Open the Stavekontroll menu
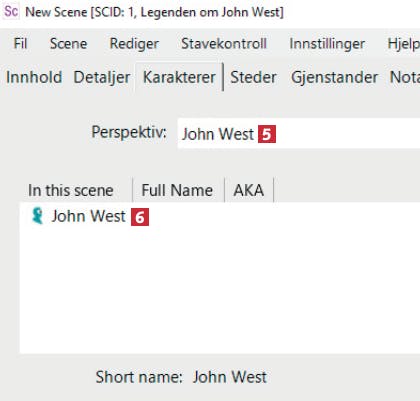The height and width of the screenshot is (401, 420). coord(224,44)
